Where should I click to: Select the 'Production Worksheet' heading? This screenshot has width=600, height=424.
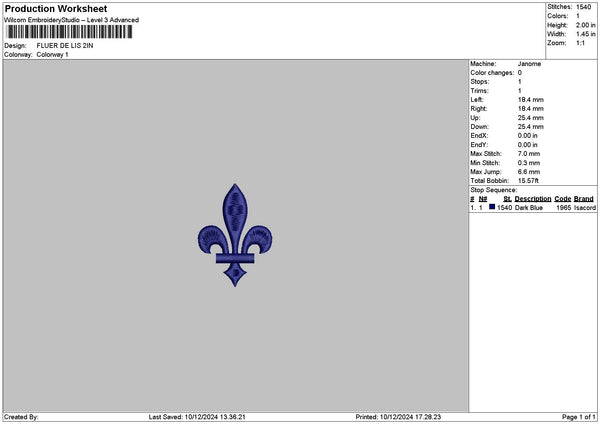coord(56,8)
